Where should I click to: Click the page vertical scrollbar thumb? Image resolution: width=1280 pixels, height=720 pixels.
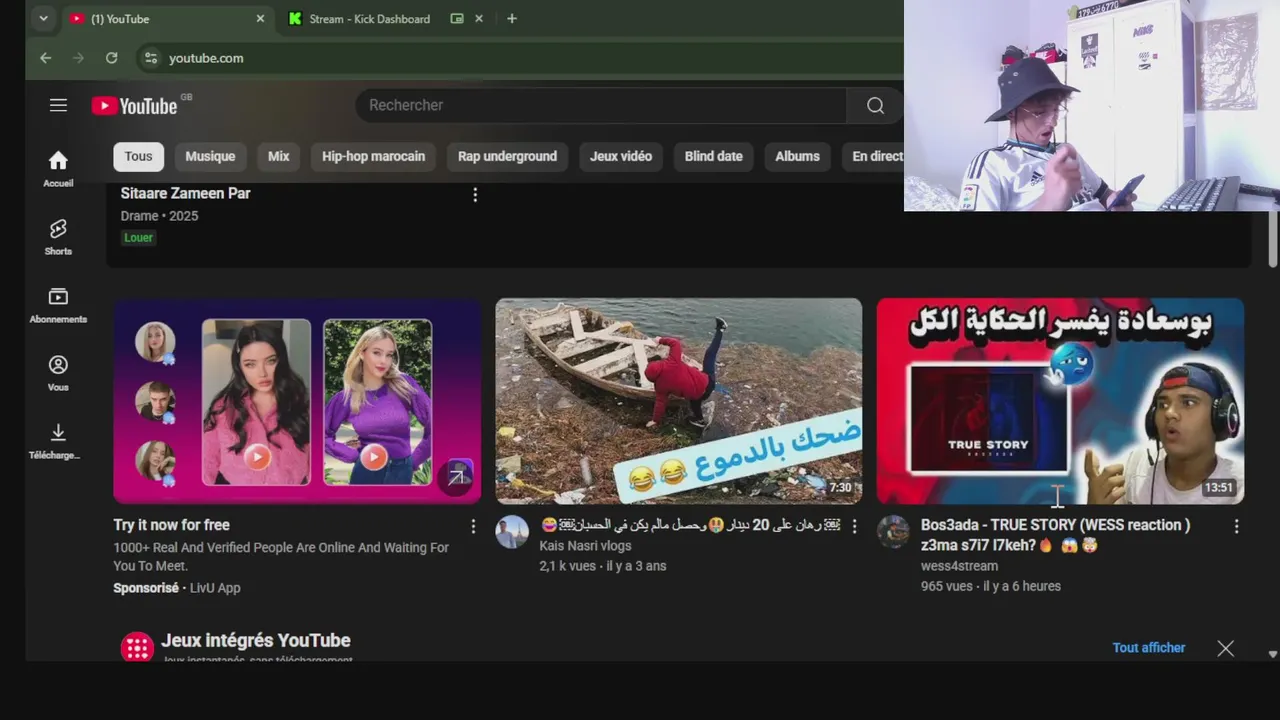click(x=1272, y=239)
